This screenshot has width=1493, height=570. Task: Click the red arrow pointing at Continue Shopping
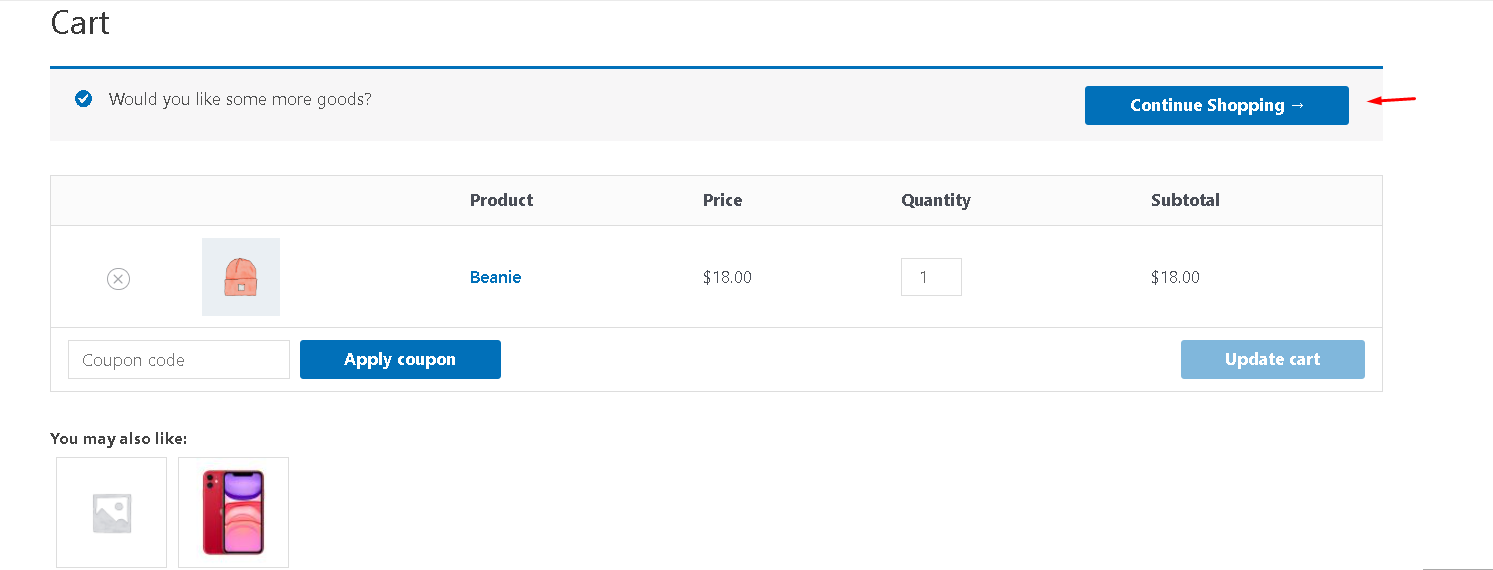1392,100
